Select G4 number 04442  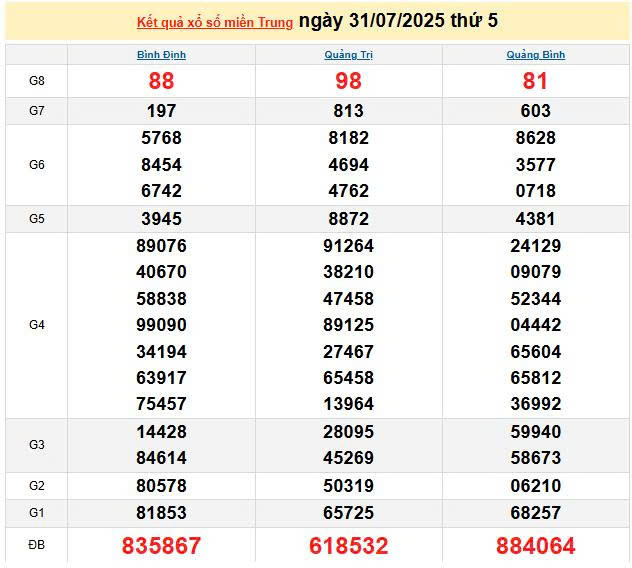pyautogui.click(x=536, y=325)
